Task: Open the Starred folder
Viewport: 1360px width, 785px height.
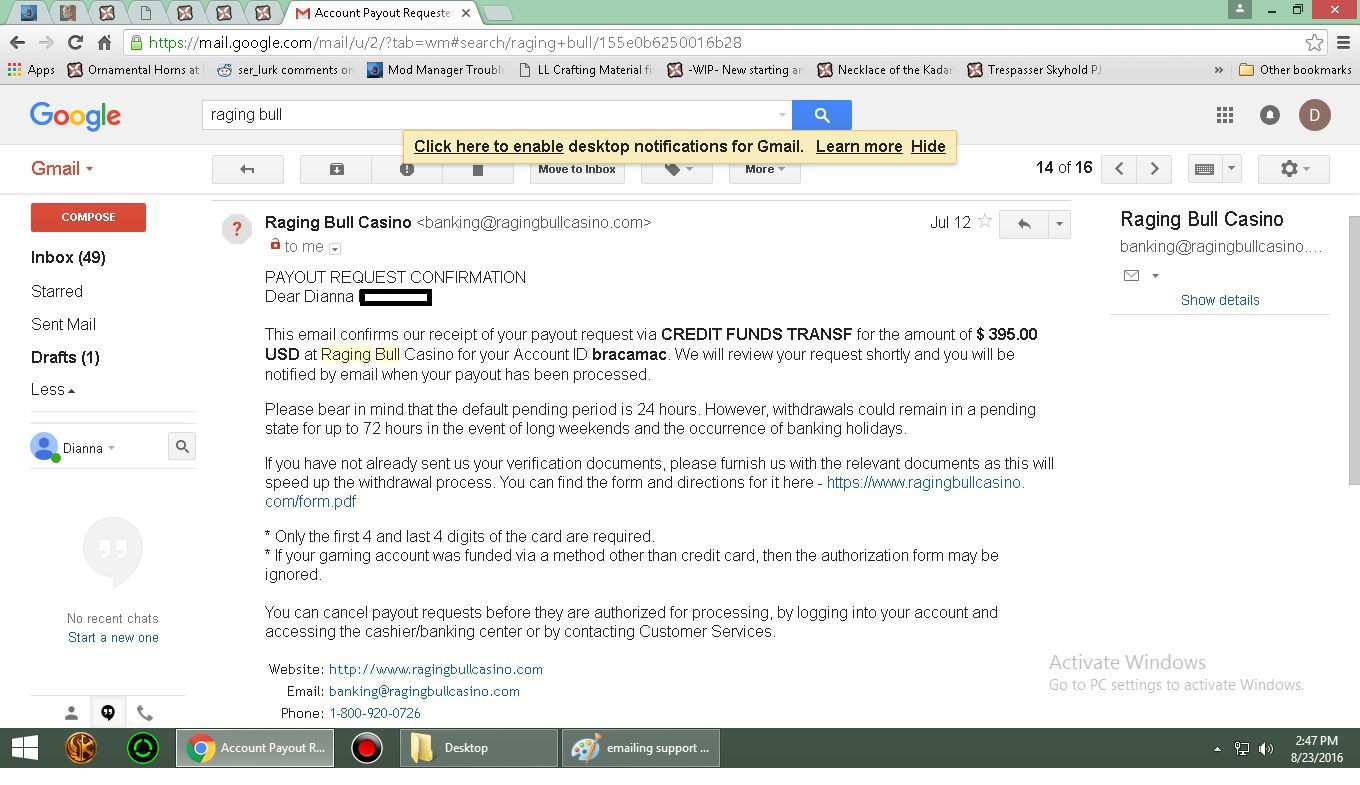Action: [x=57, y=291]
